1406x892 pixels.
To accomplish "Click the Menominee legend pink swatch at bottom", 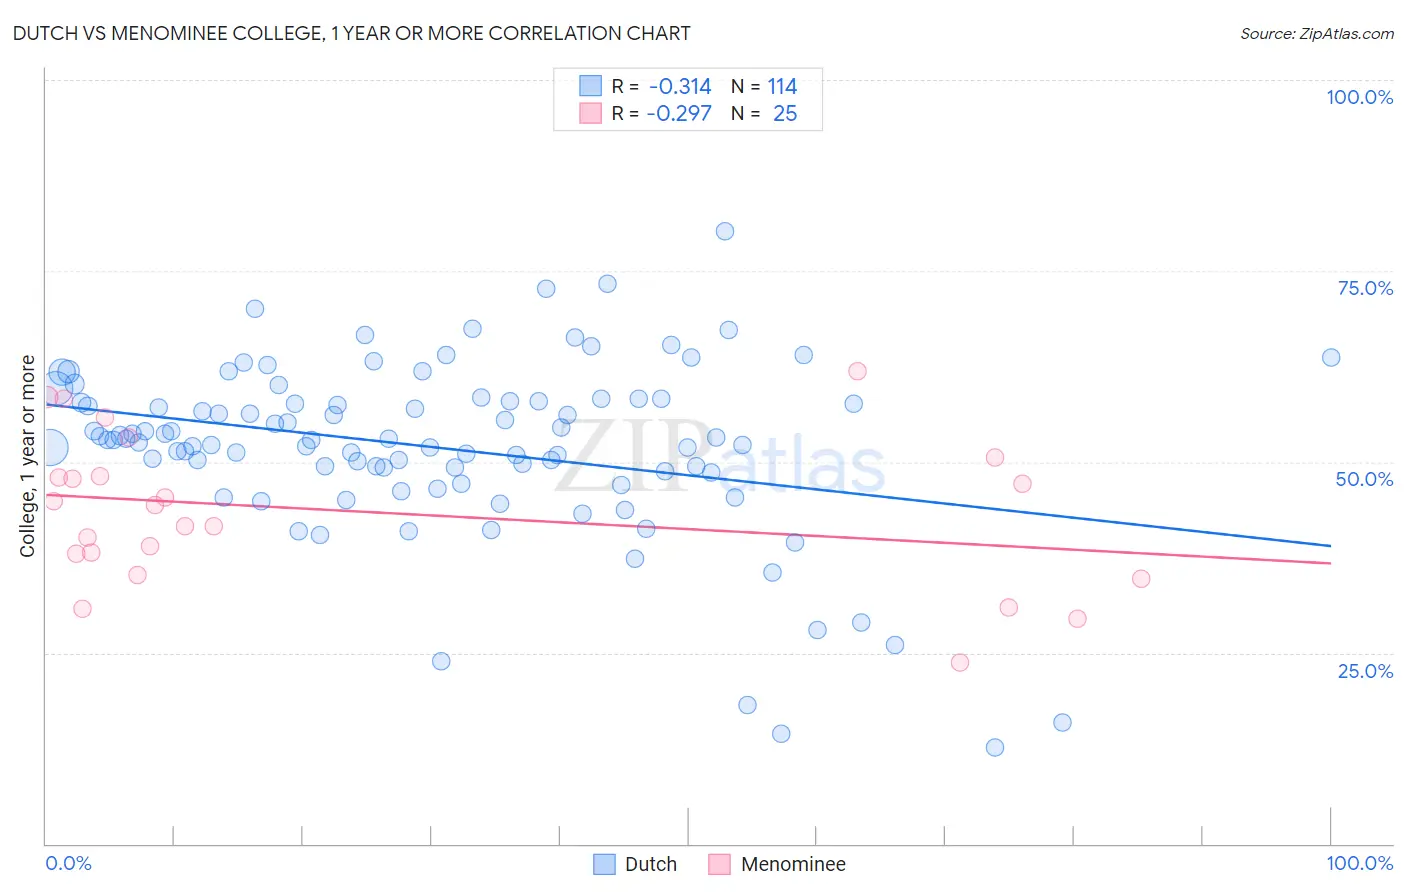I will click(x=719, y=864).
